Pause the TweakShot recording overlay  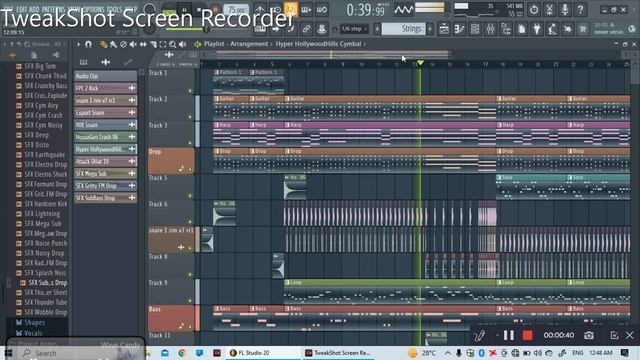pyautogui.click(x=509, y=336)
